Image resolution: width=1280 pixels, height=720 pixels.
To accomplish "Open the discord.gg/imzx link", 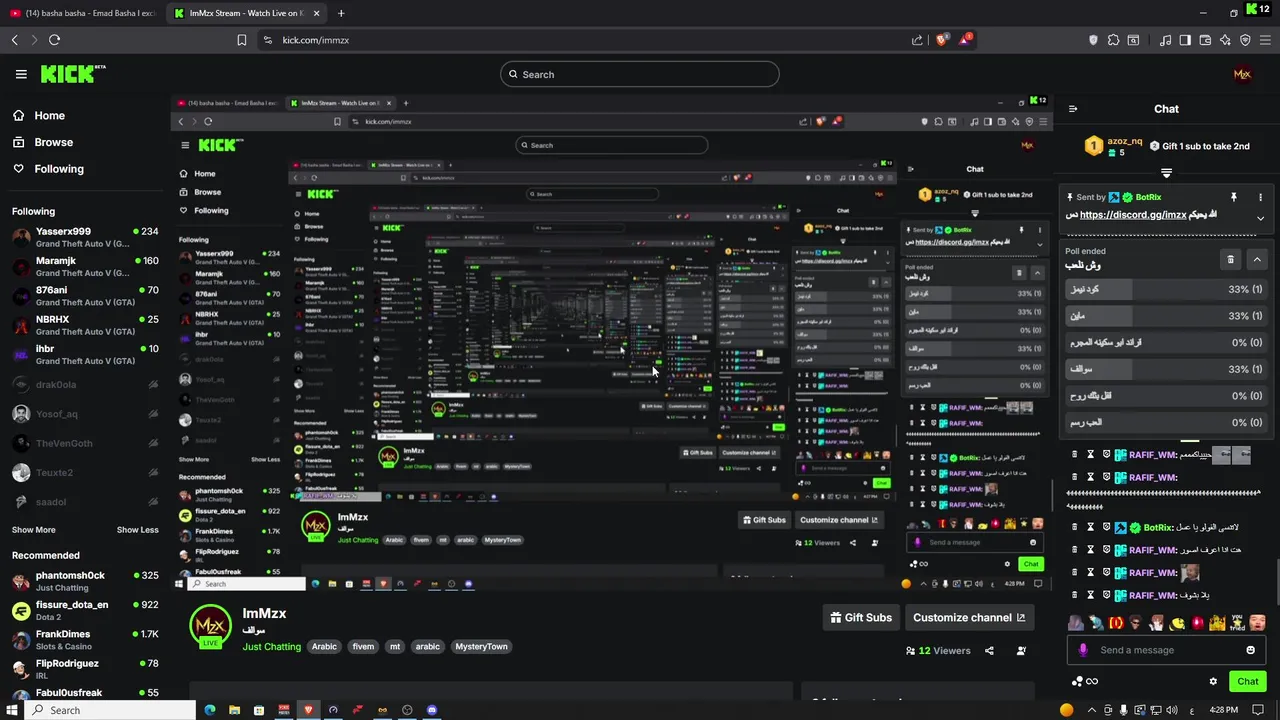I will [x=1133, y=215].
